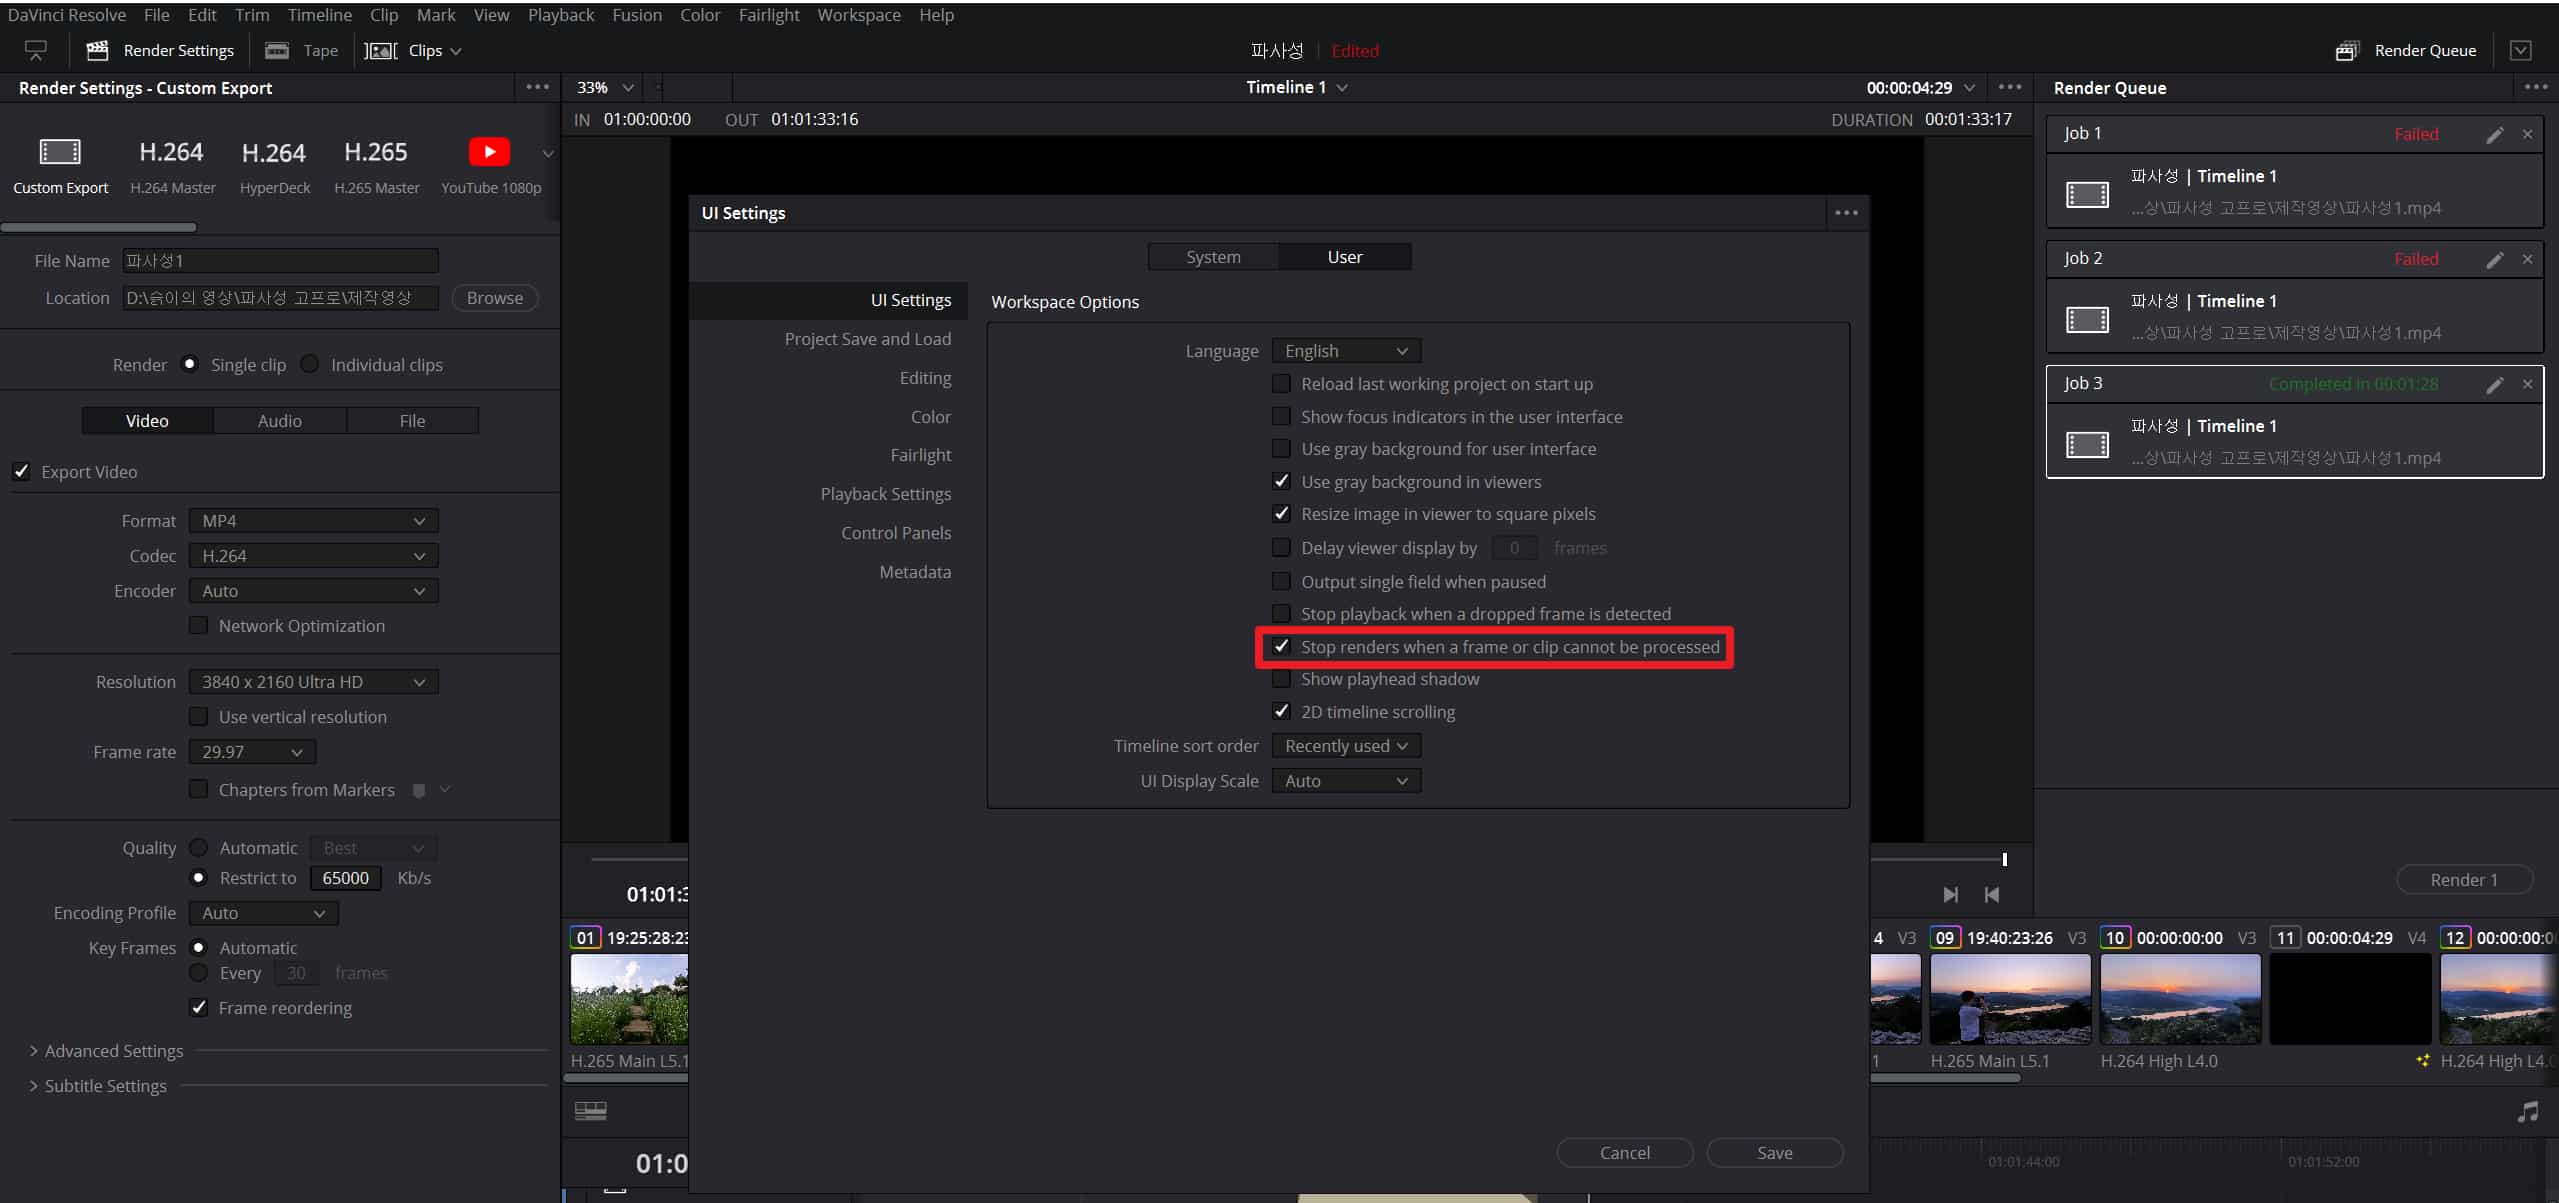This screenshot has width=2559, height=1203.
Task: Toggle the Clips view icon in the toolbar
Action: click(x=381, y=51)
